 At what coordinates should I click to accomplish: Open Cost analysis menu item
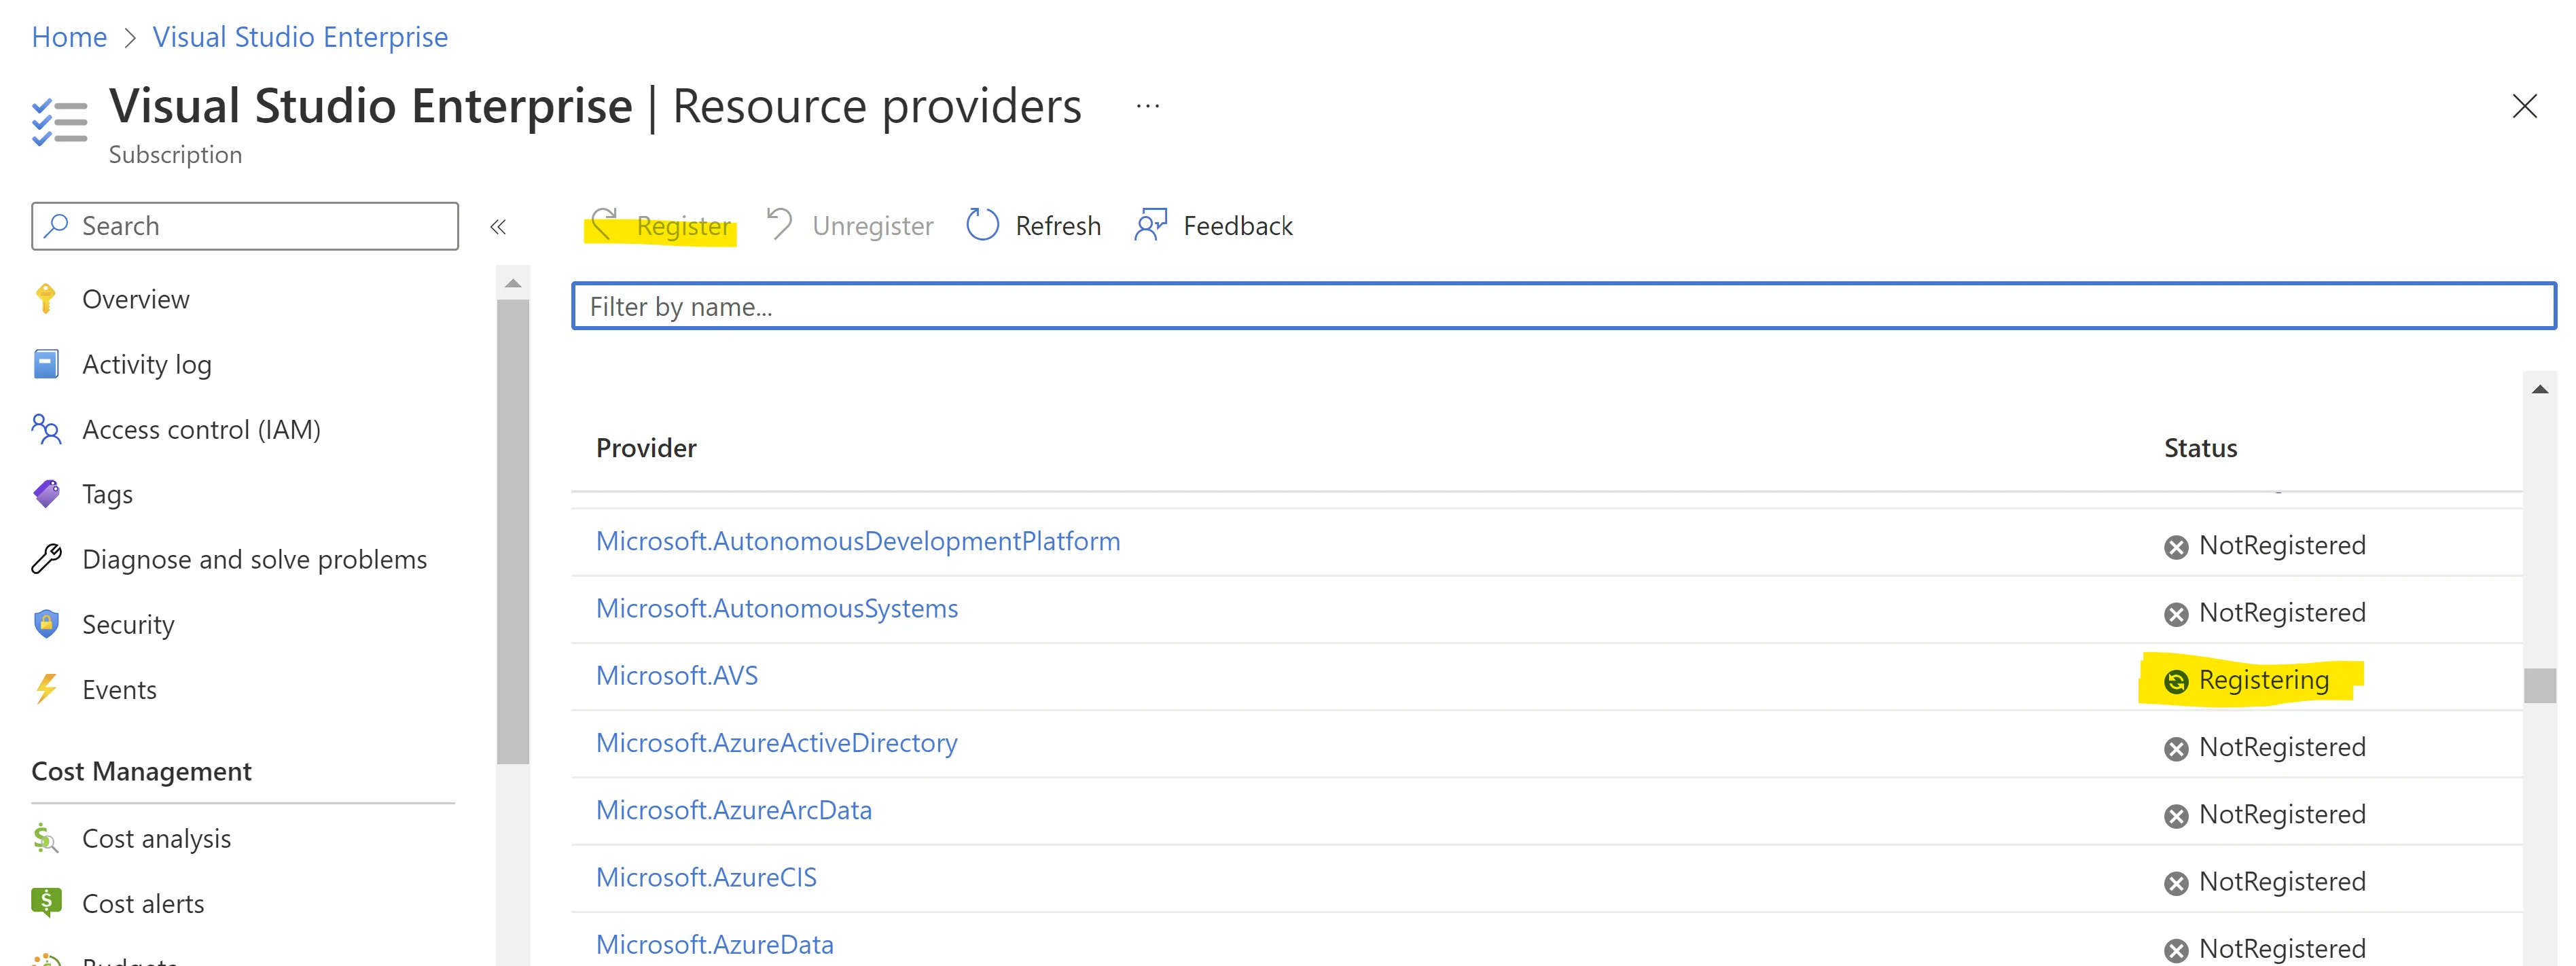(156, 838)
